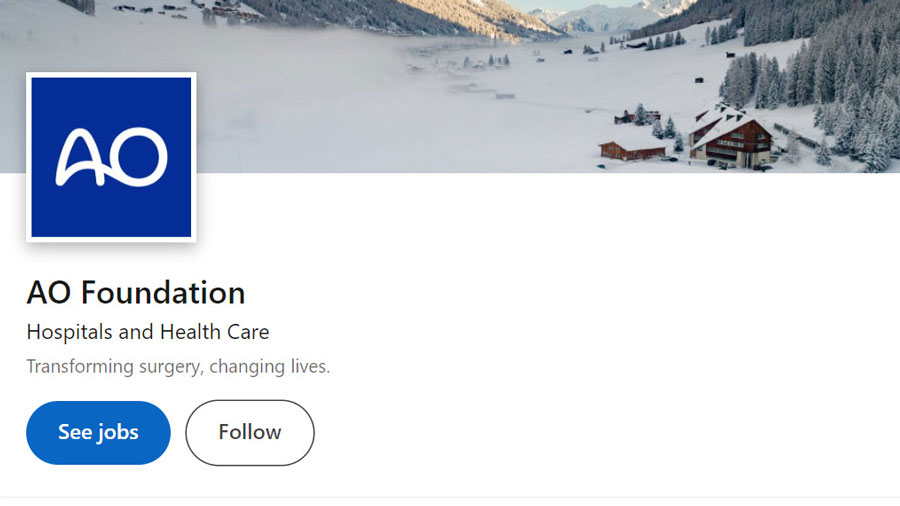Screen dimensions: 900x506
Task: Follow the AO Foundation page
Action: [250, 433]
